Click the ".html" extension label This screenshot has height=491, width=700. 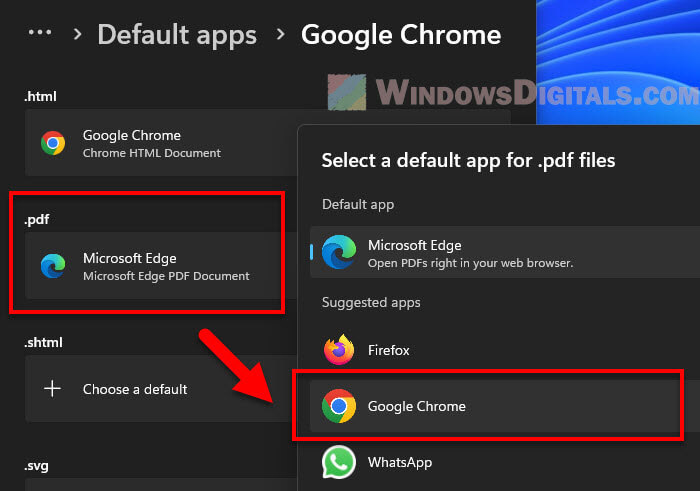click(40, 96)
